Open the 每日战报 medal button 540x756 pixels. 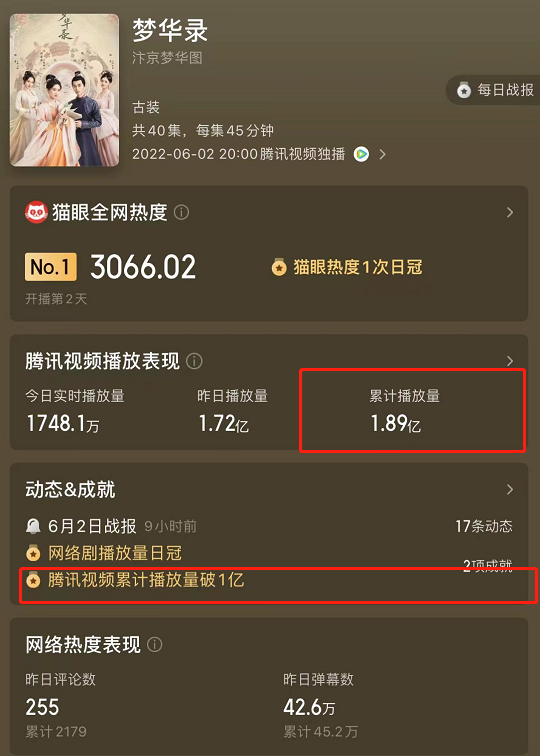tap(494, 90)
